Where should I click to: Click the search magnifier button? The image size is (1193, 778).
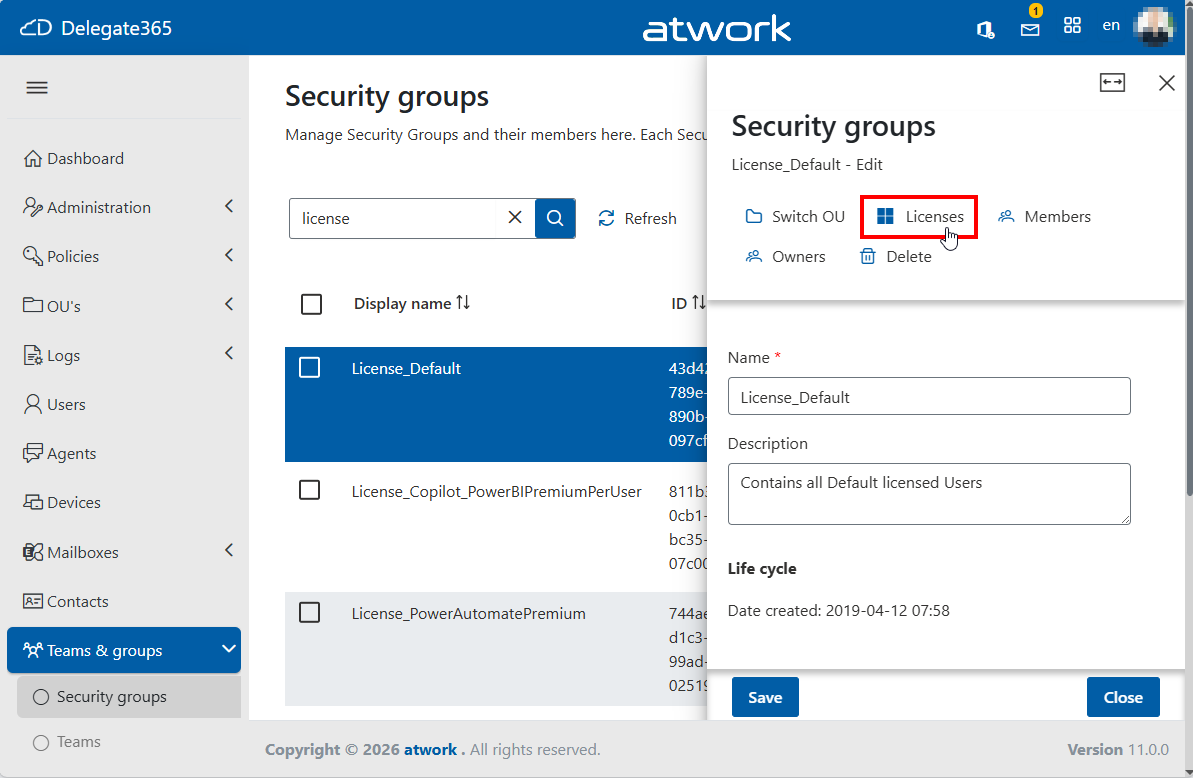(x=555, y=218)
